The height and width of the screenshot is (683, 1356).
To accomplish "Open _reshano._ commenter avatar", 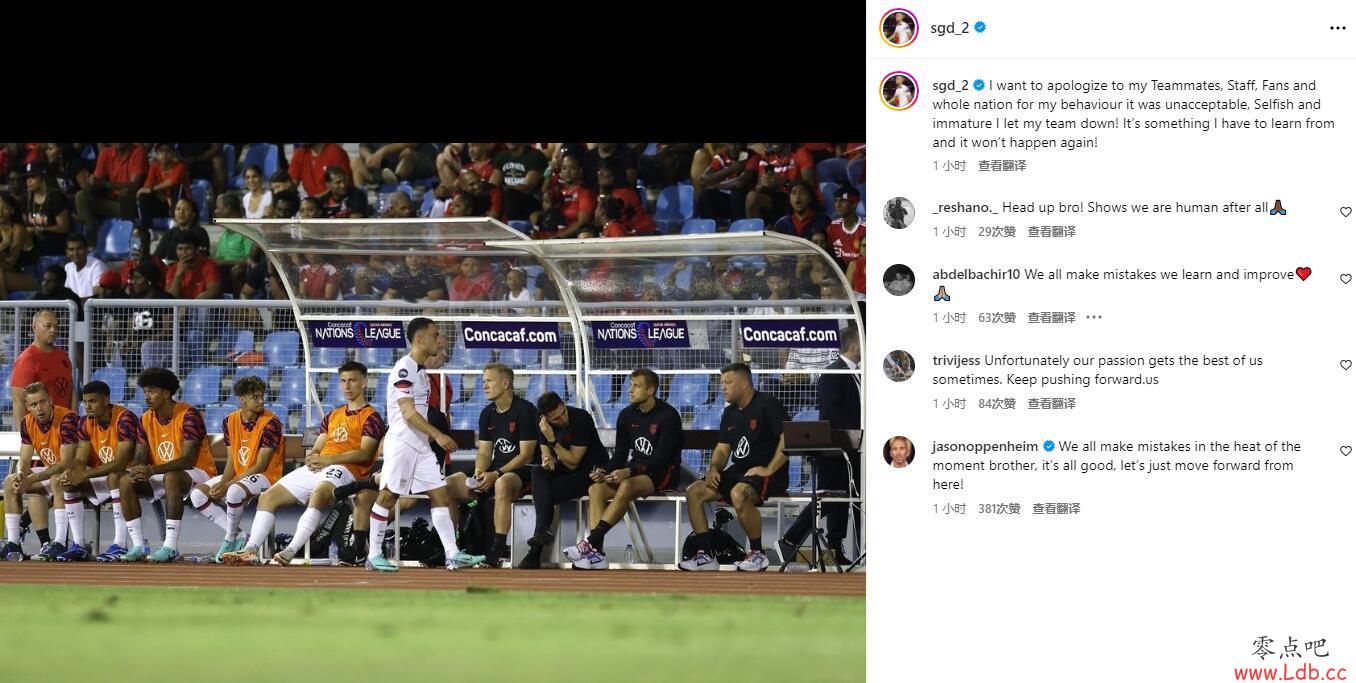I will 899,213.
